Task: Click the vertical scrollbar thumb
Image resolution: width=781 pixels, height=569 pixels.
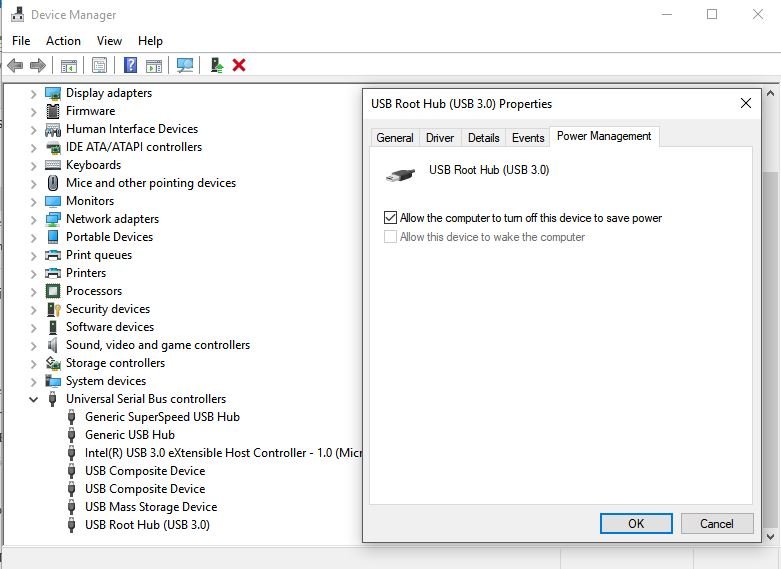Action: pos(770,349)
